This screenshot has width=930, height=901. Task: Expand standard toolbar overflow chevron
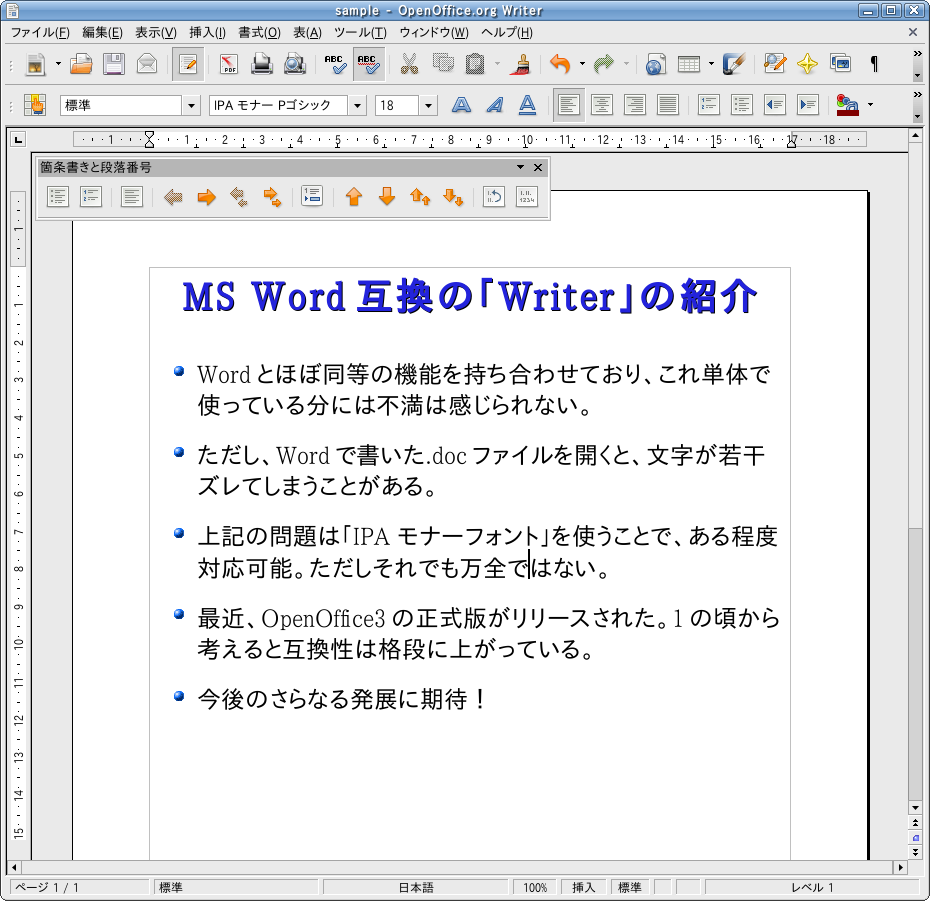tap(918, 54)
